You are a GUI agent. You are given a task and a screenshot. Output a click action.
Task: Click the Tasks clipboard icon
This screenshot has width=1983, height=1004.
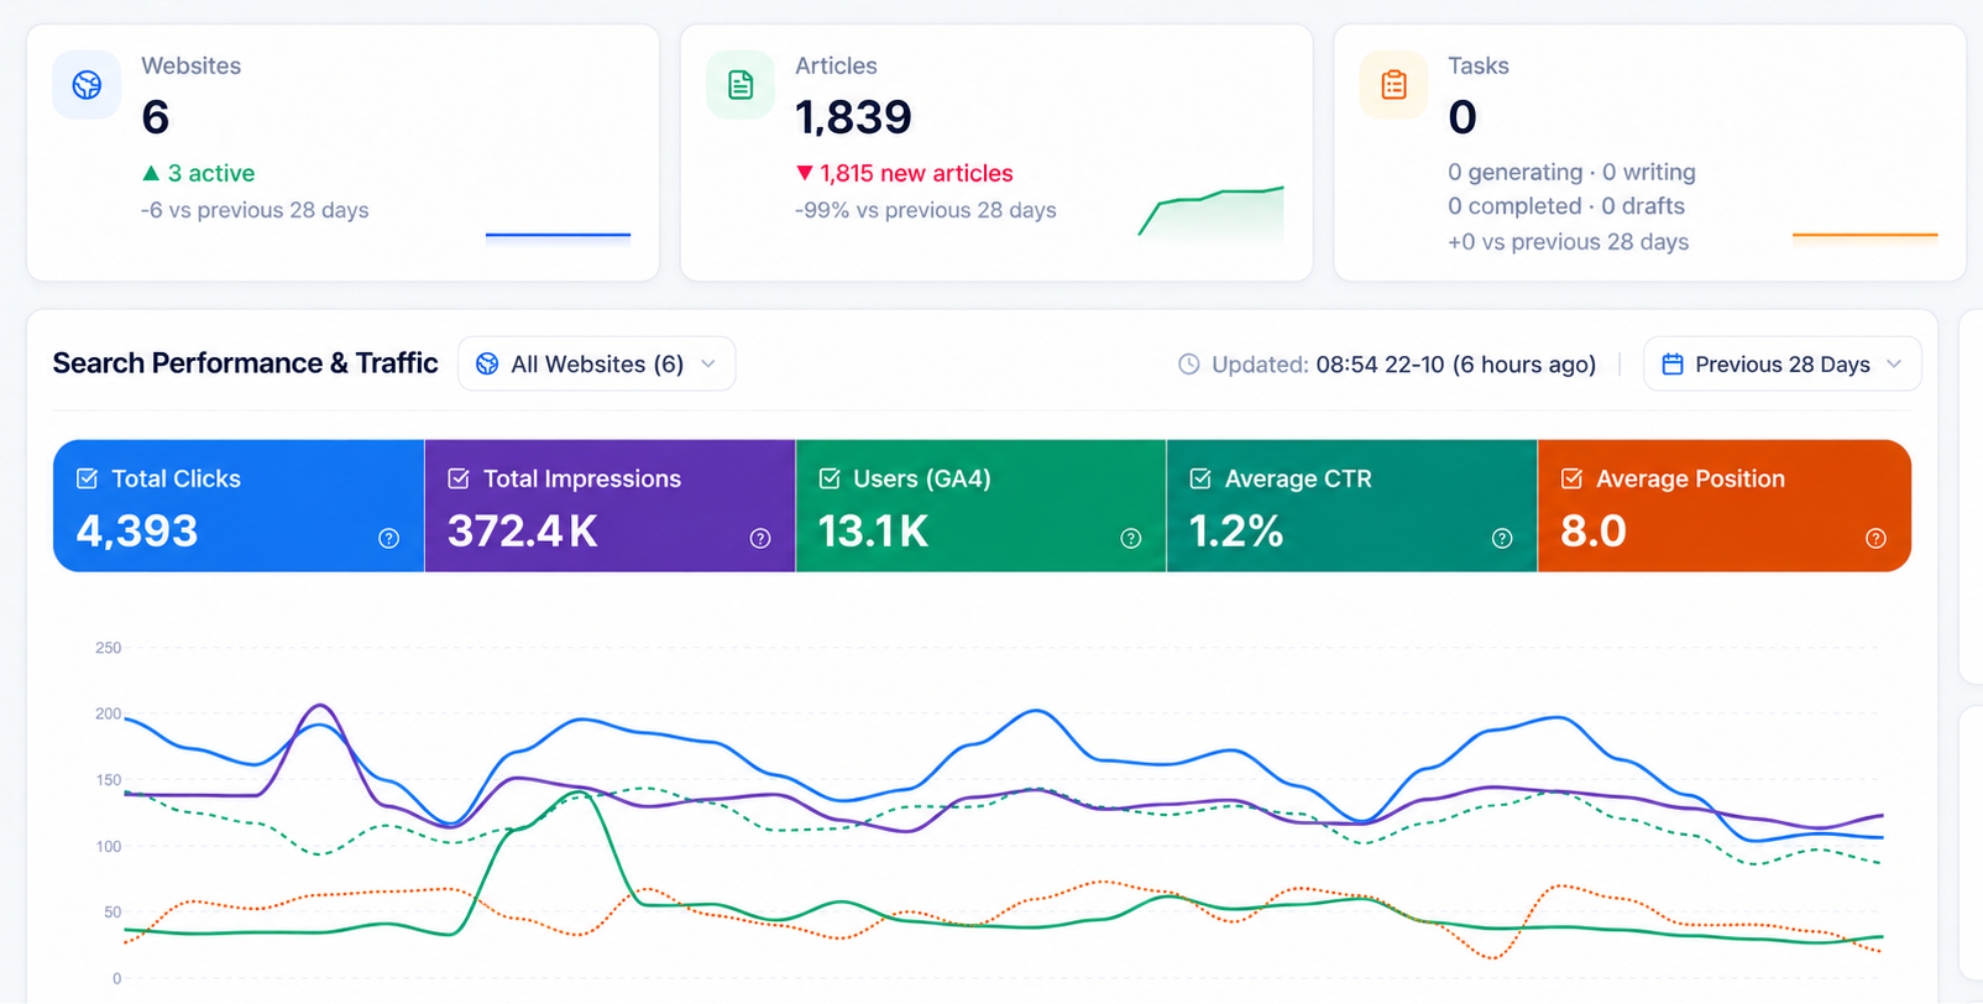(1394, 85)
